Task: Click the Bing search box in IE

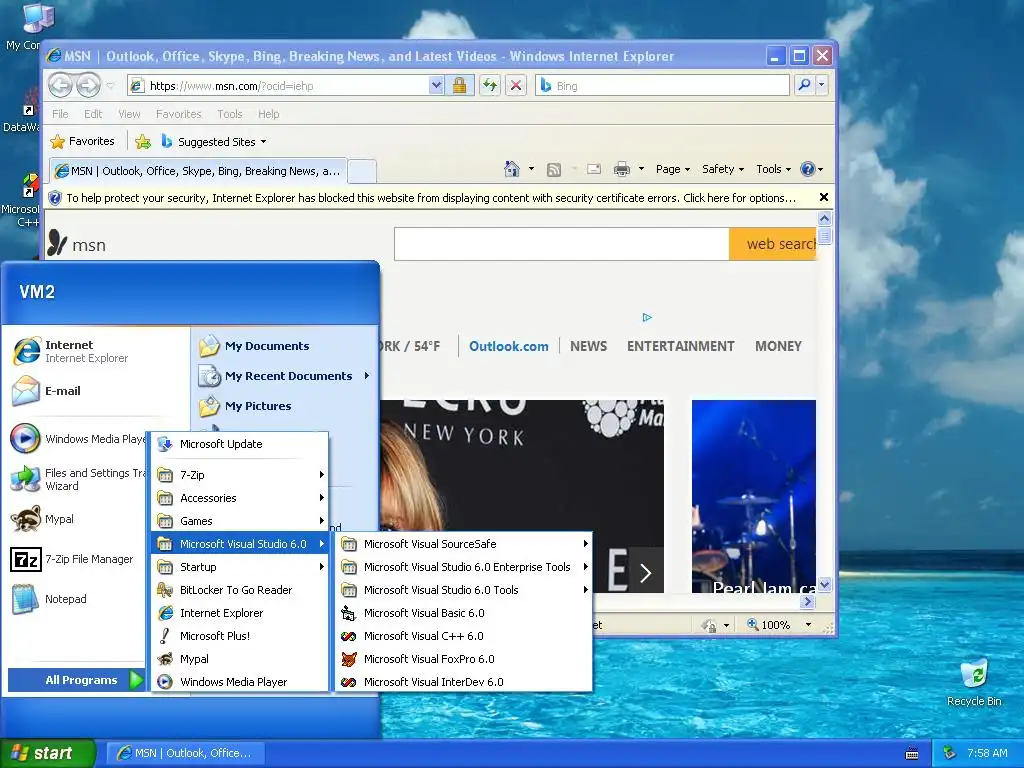Action: (x=662, y=86)
